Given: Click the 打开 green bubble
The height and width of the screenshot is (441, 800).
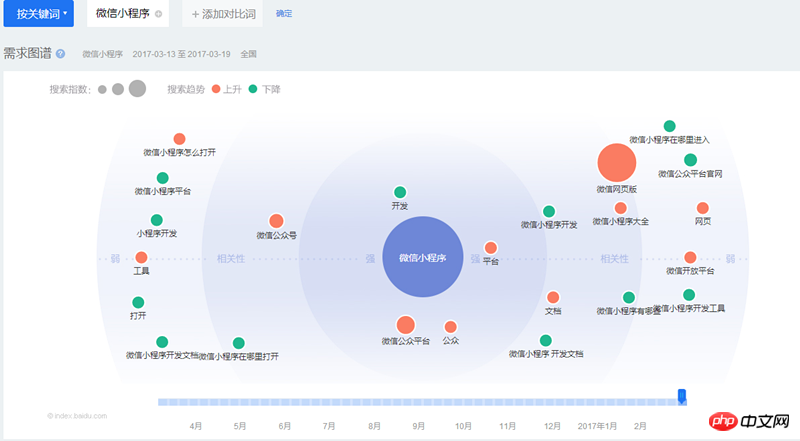Looking at the screenshot, I should [138, 302].
